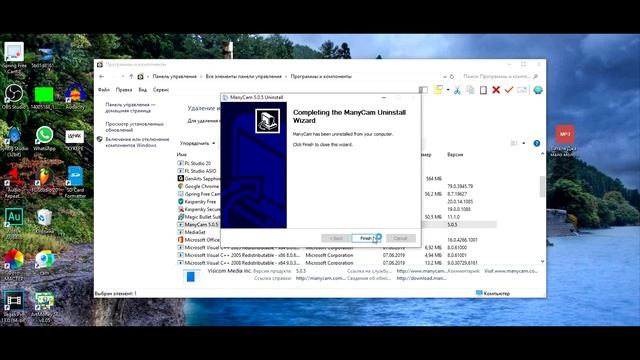Open Включение или отключение компонентов Windows
Viewport: 640px width, 360px height.
click(137, 142)
